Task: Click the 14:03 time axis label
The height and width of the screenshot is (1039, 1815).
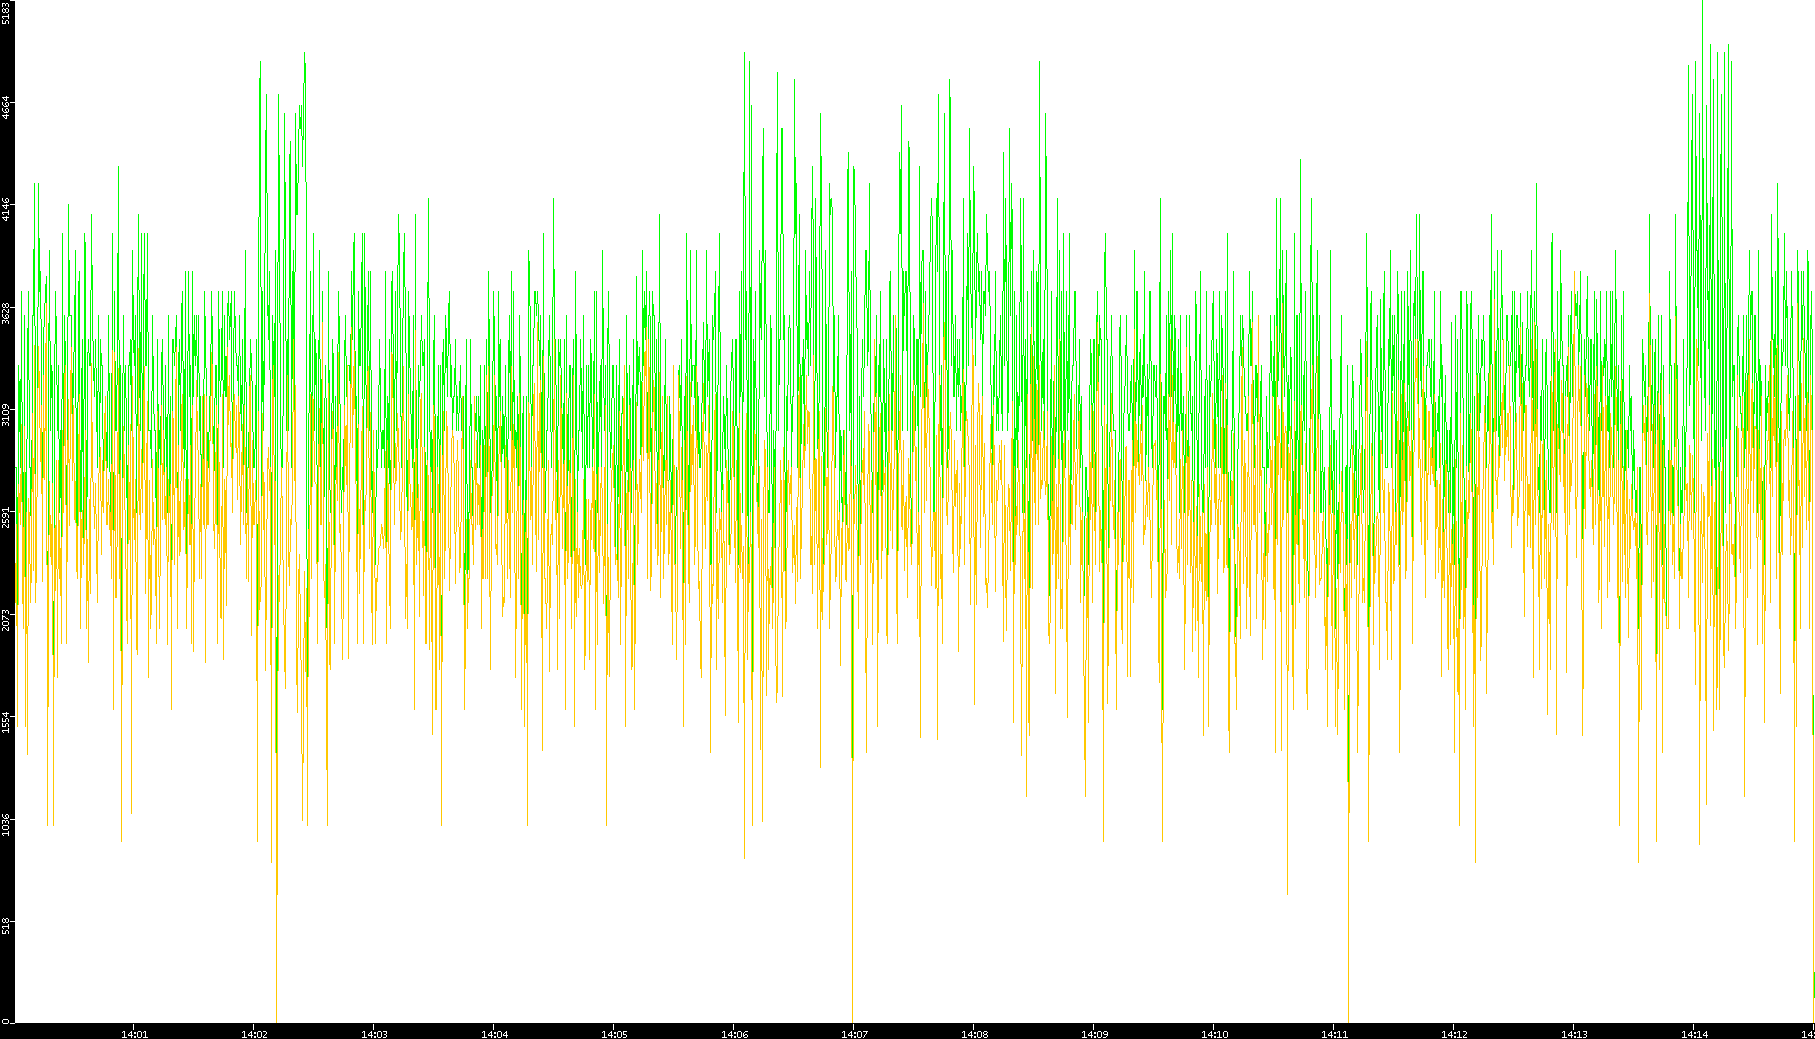Action: (x=374, y=1033)
